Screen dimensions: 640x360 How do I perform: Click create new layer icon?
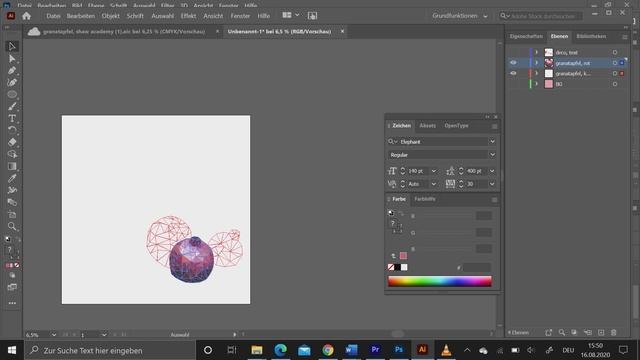coord(601,333)
